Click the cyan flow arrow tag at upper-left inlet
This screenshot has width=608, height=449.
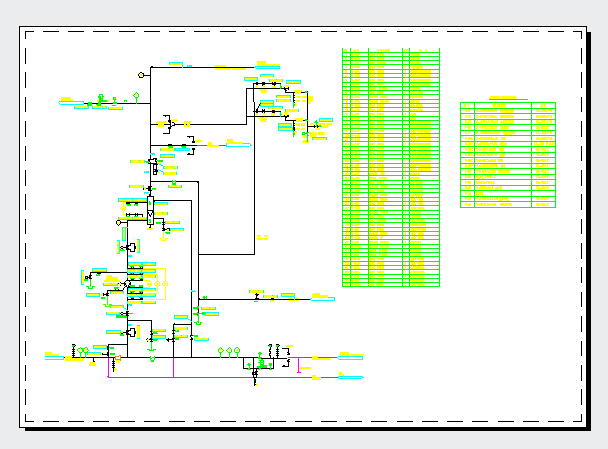pyautogui.click(x=70, y=102)
